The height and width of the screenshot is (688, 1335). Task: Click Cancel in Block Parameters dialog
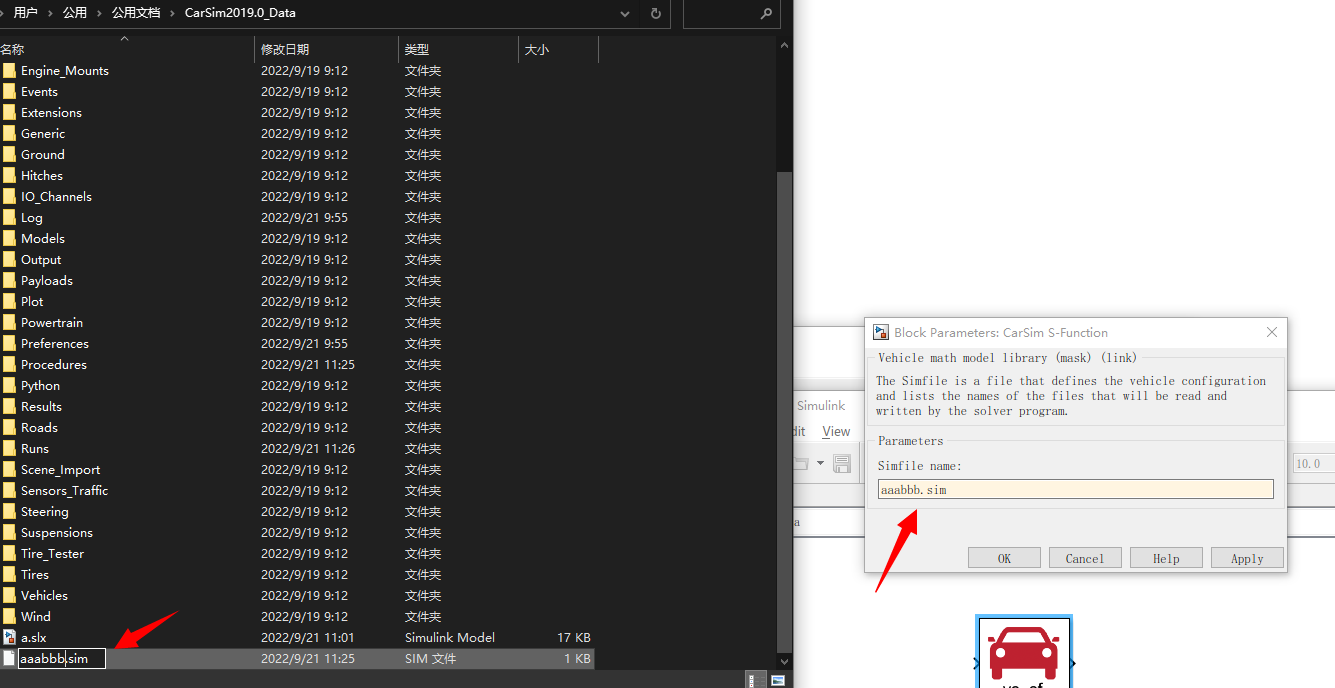point(1085,558)
